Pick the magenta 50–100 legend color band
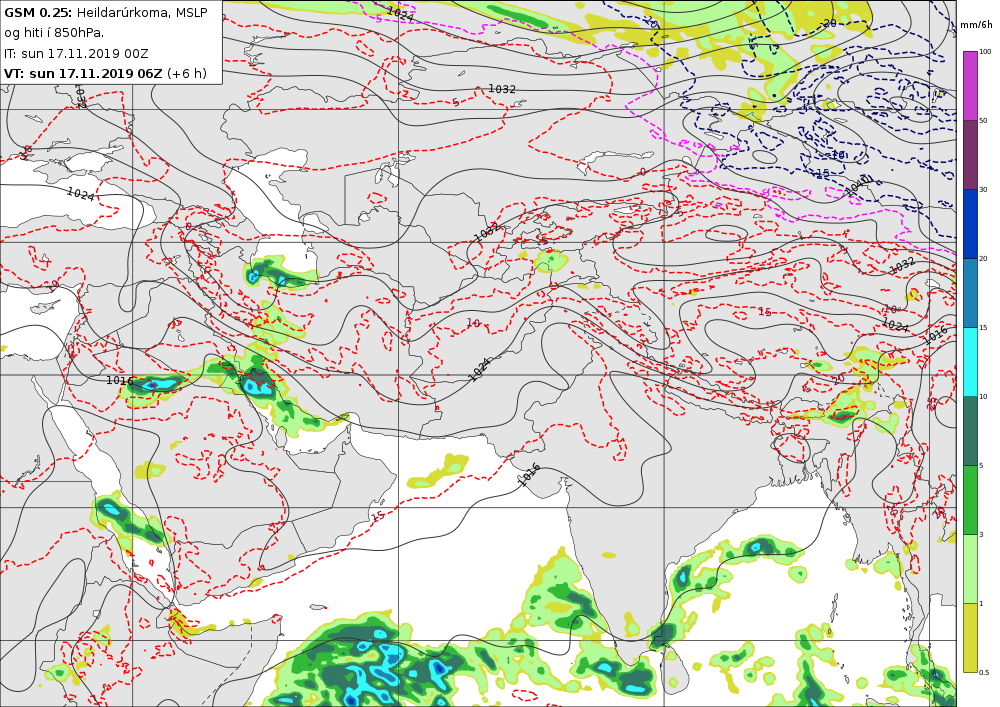This screenshot has height=707, width=1000. click(969, 85)
